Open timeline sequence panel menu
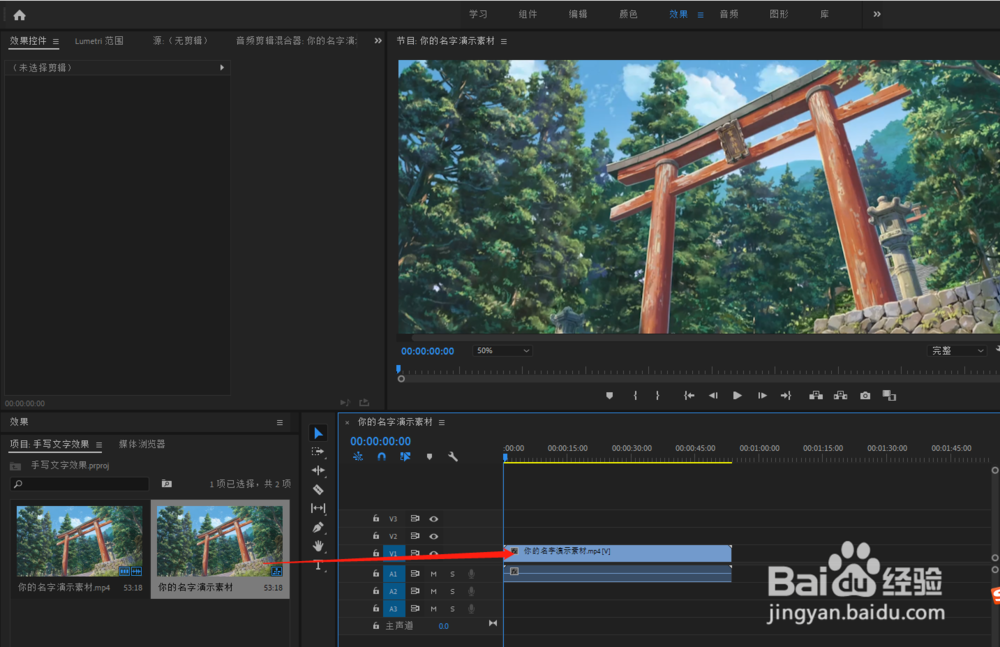1000x647 pixels. point(441,422)
